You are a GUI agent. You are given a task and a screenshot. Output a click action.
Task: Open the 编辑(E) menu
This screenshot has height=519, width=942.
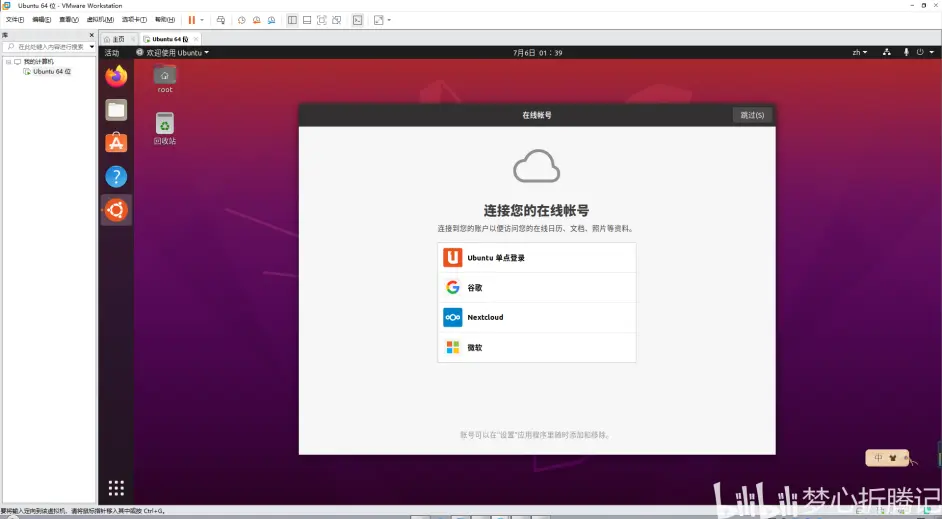[x=41, y=20]
